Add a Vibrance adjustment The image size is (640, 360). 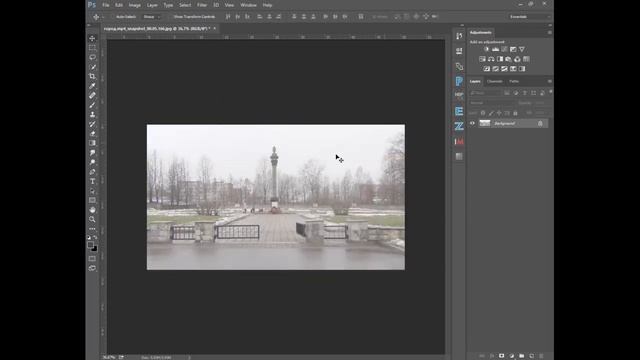pos(522,49)
